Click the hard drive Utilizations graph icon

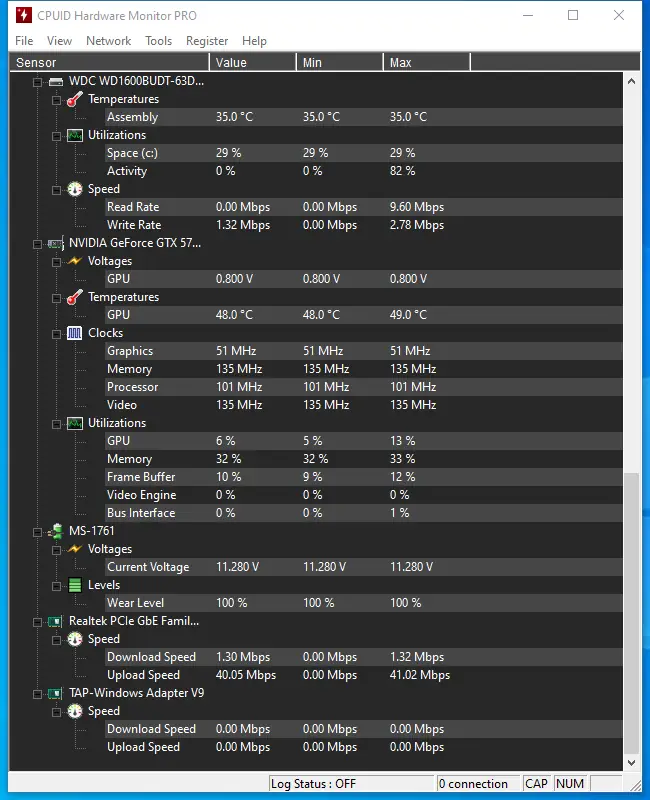tap(74, 135)
